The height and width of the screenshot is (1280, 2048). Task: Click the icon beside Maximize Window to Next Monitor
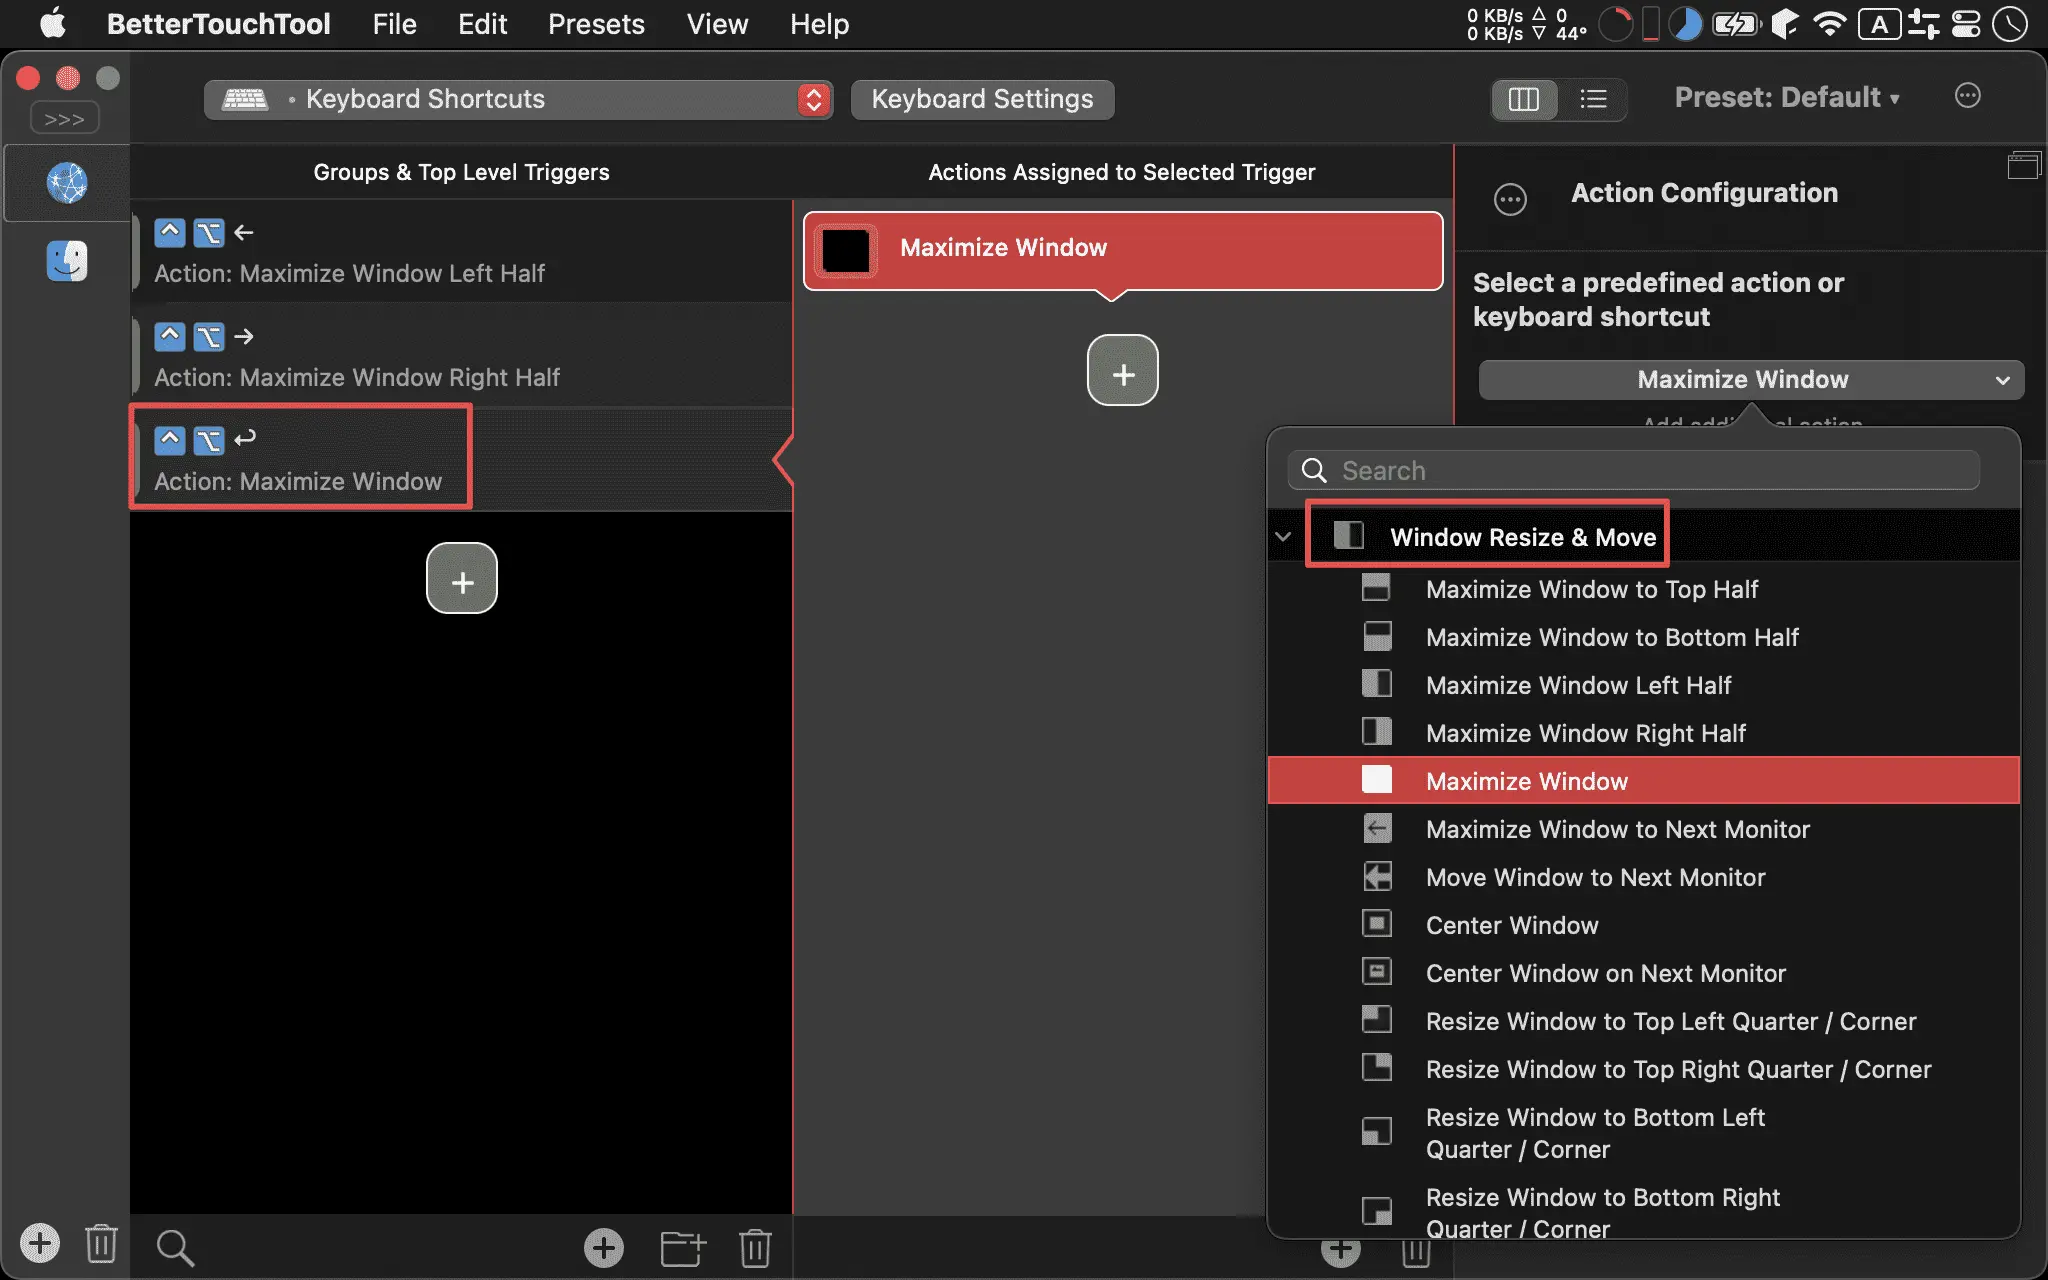tap(1377, 828)
